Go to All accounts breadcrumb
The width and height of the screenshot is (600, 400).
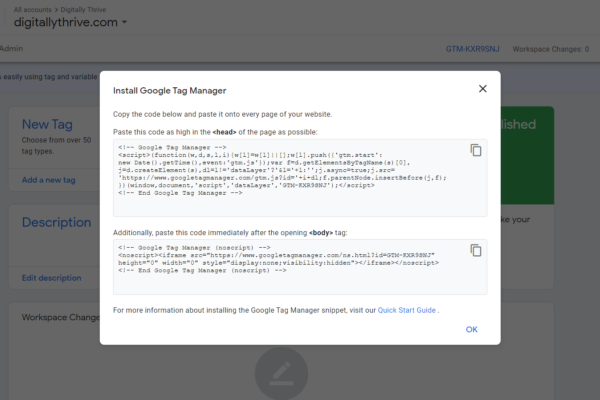coord(33,10)
